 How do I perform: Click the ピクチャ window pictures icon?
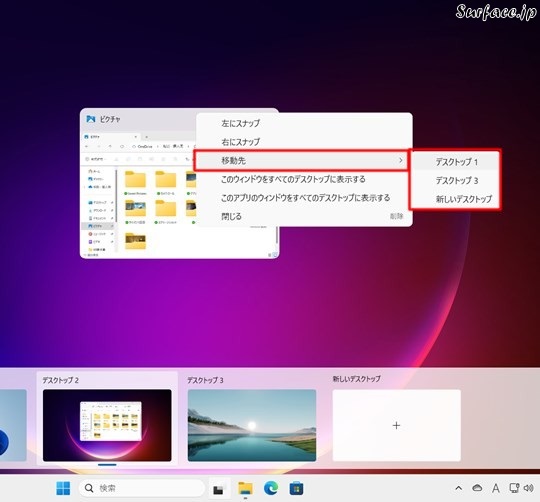[x=91, y=119]
